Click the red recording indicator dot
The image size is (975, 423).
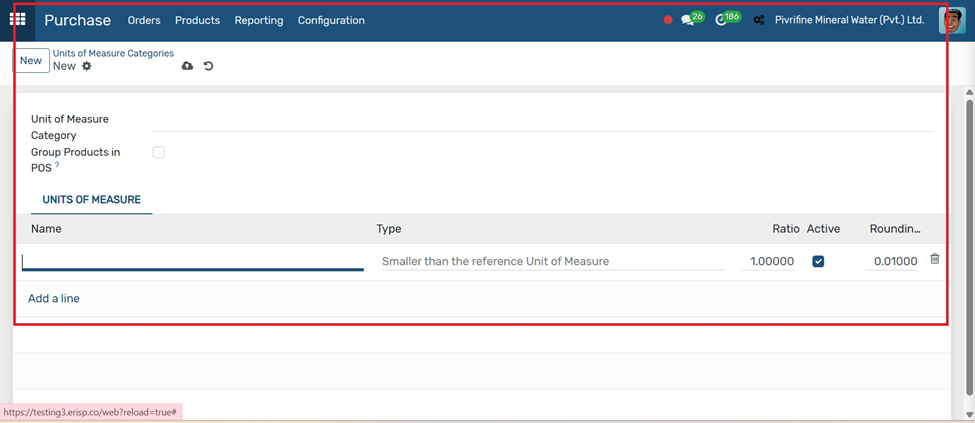(668, 20)
